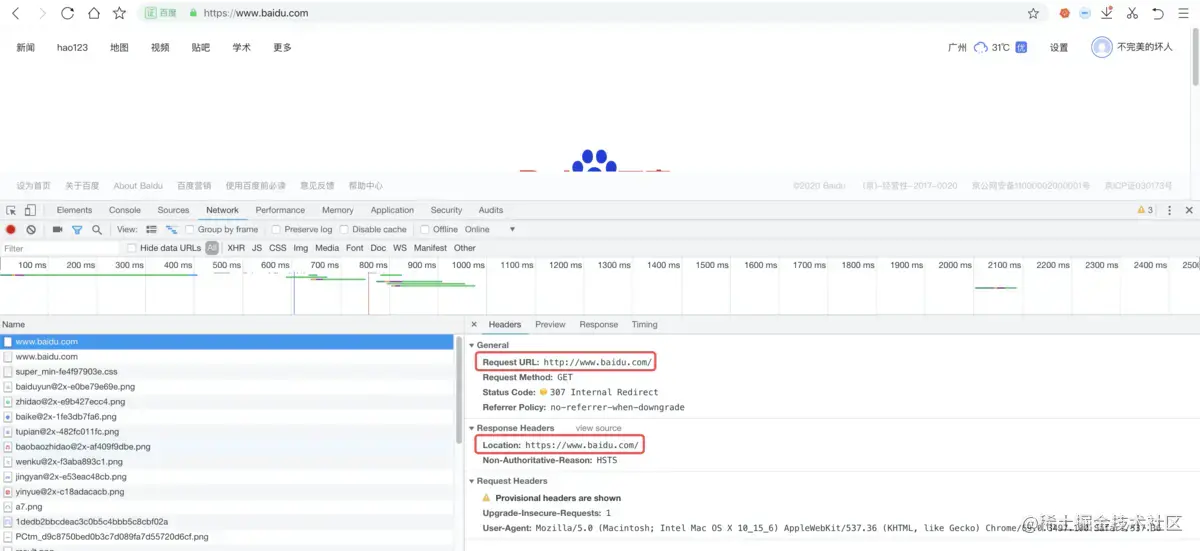The height and width of the screenshot is (551, 1200).
Task: Open the Online throttling dropdown
Action: pos(490,230)
